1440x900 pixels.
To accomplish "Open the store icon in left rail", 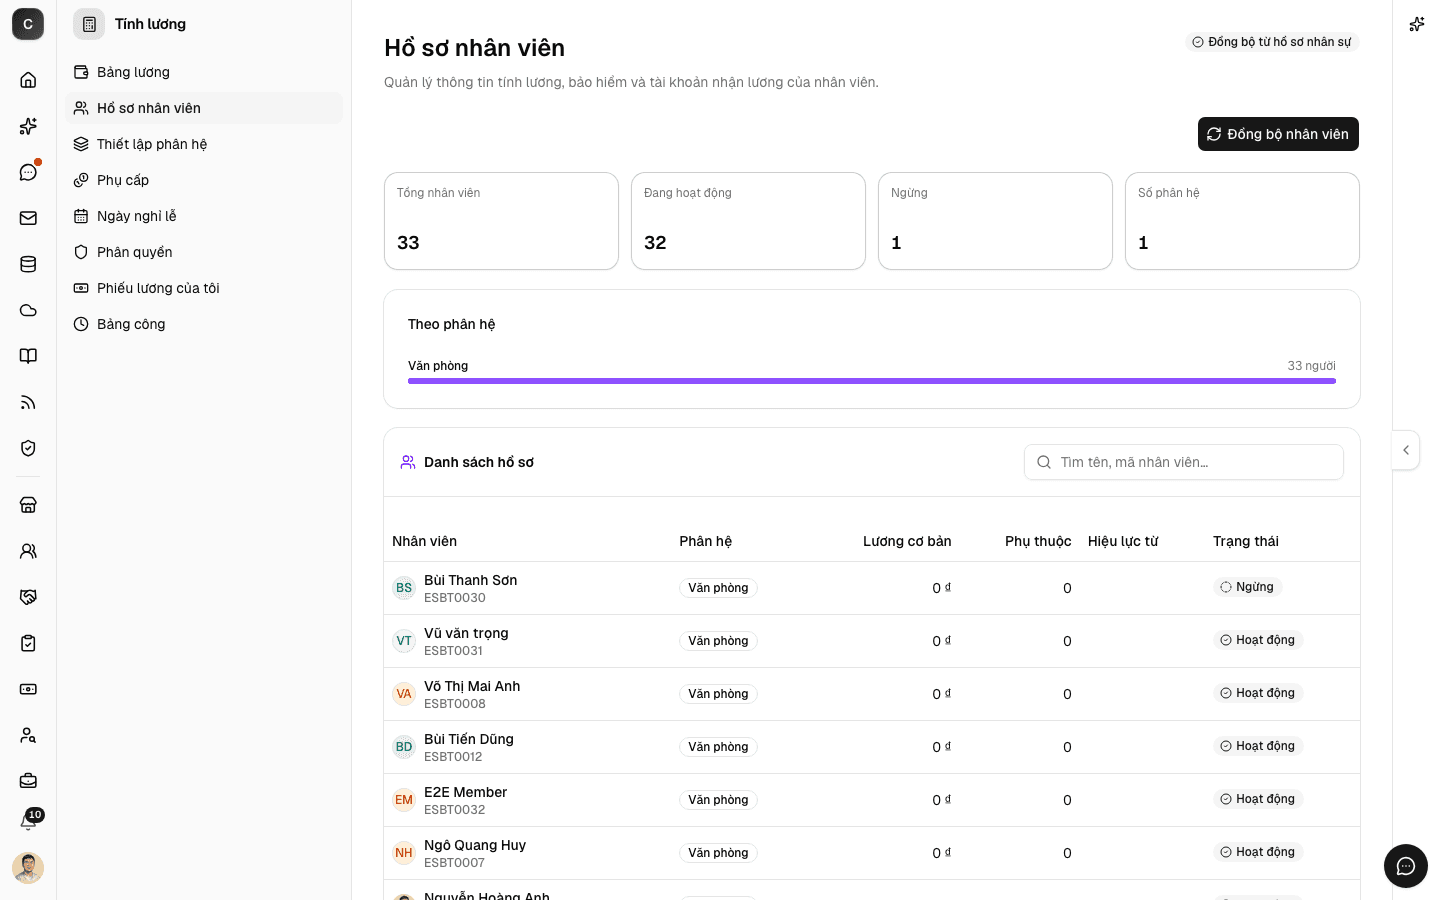I will coord(28,505).
